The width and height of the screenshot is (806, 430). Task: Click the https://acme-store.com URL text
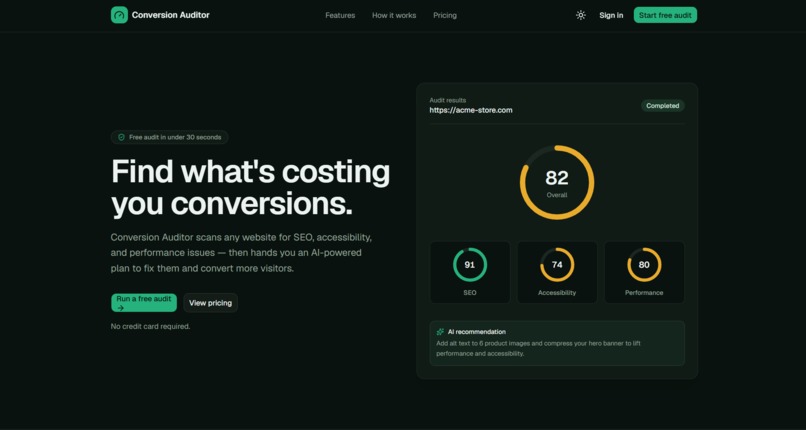471,110
